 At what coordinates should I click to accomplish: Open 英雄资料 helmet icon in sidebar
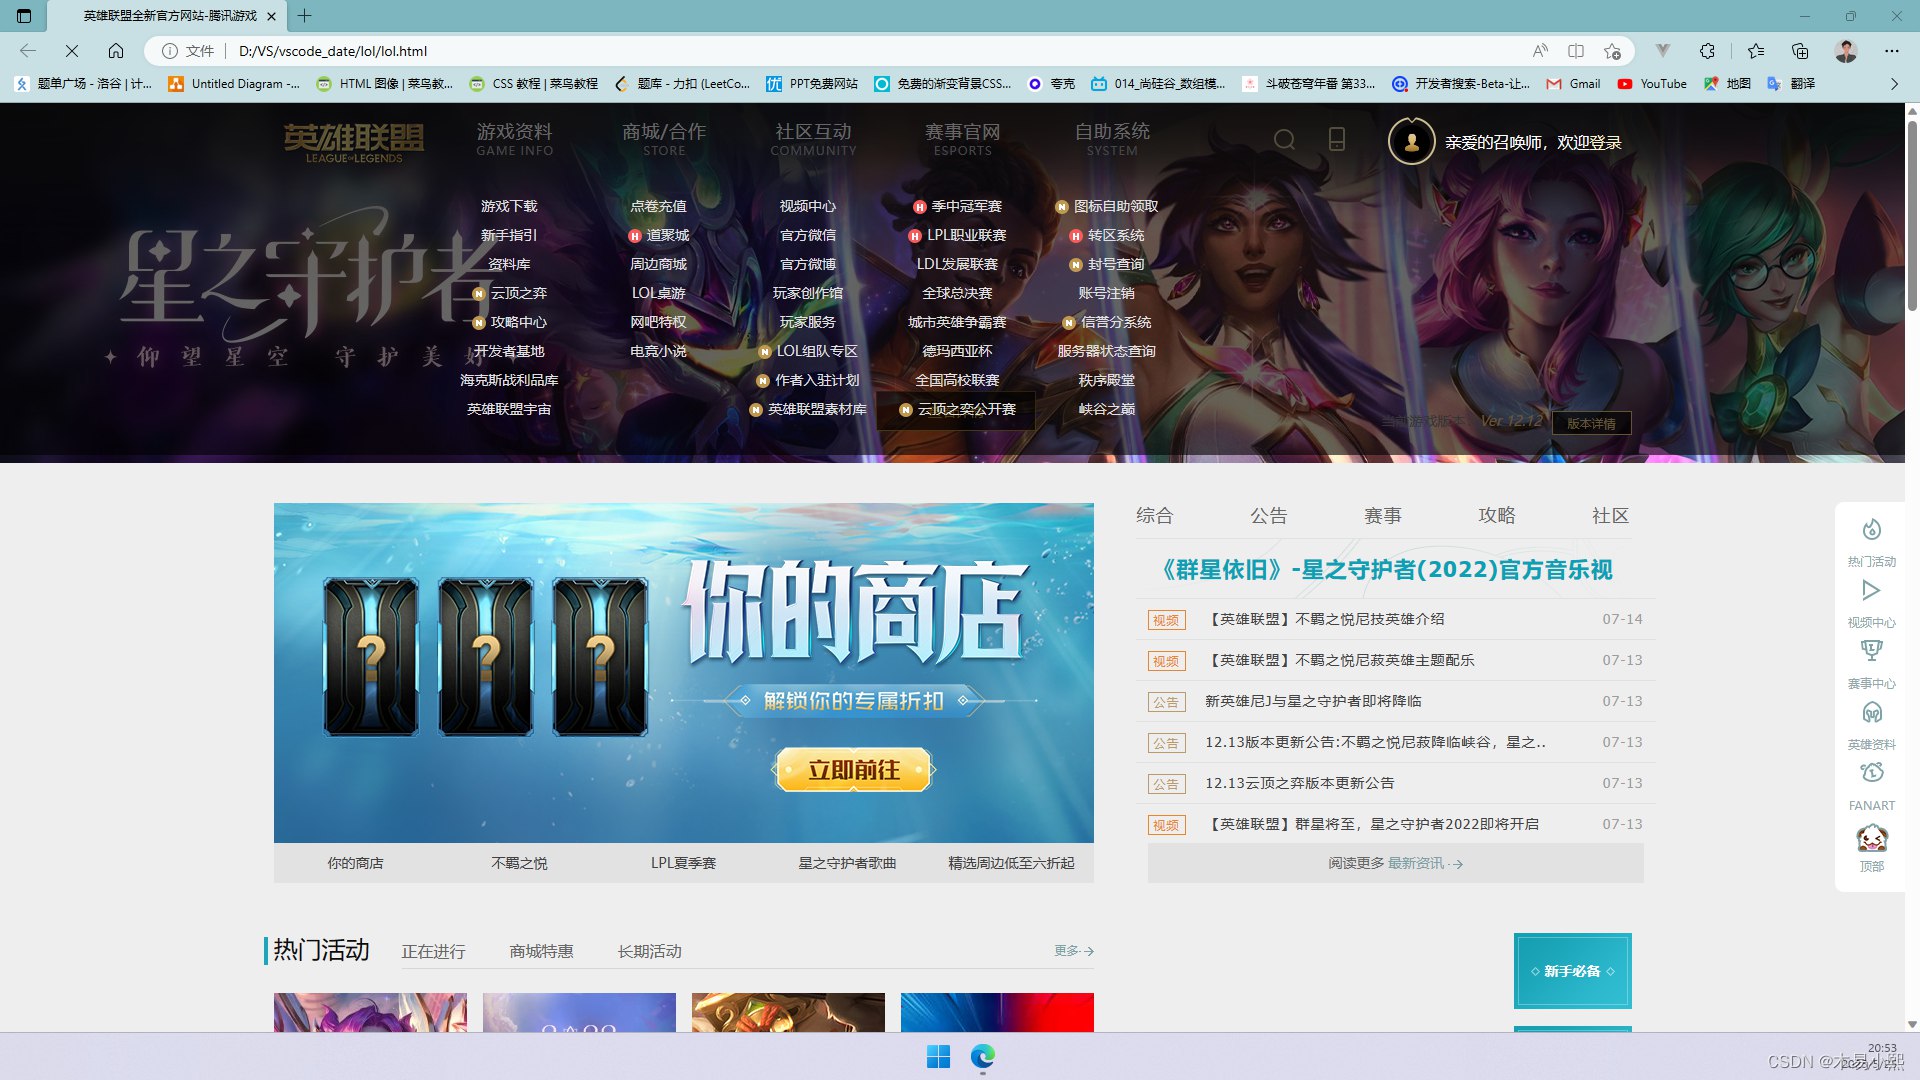(x=1871, y=713)
